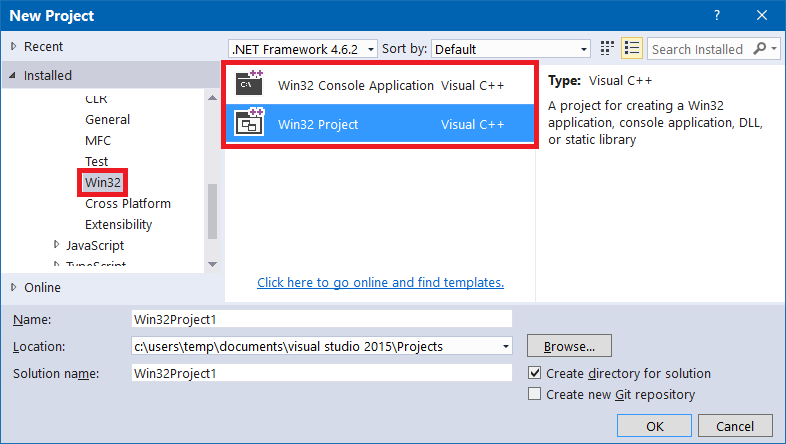Switch to small icons grid view
Image resolution: width=786 pixels, height=444 pixels.
pyautogui.click(x=608, y=48)
